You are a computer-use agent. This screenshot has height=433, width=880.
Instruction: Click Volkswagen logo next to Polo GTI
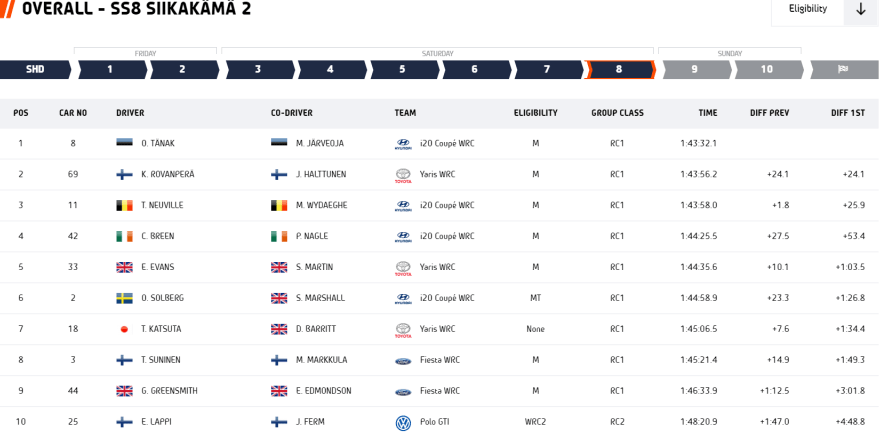pyautogui.click(x=403, y=422)
